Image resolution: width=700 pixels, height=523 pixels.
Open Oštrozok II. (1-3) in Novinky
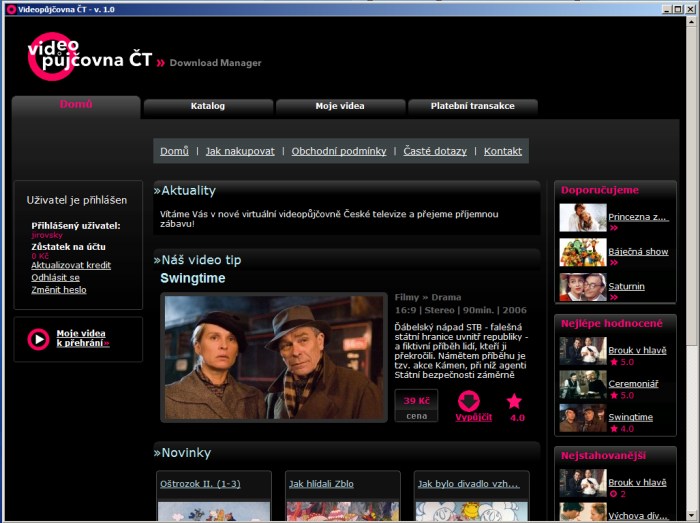(x=200, y=484)
